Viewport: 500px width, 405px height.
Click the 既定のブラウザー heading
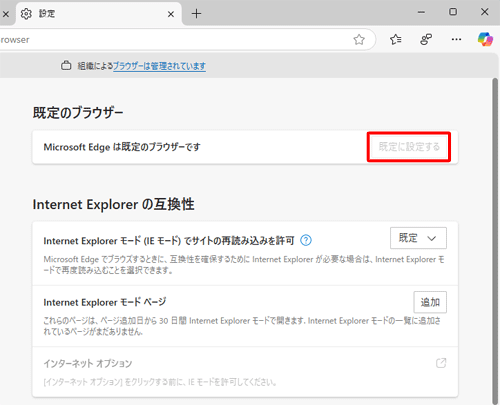click(78, 113)
